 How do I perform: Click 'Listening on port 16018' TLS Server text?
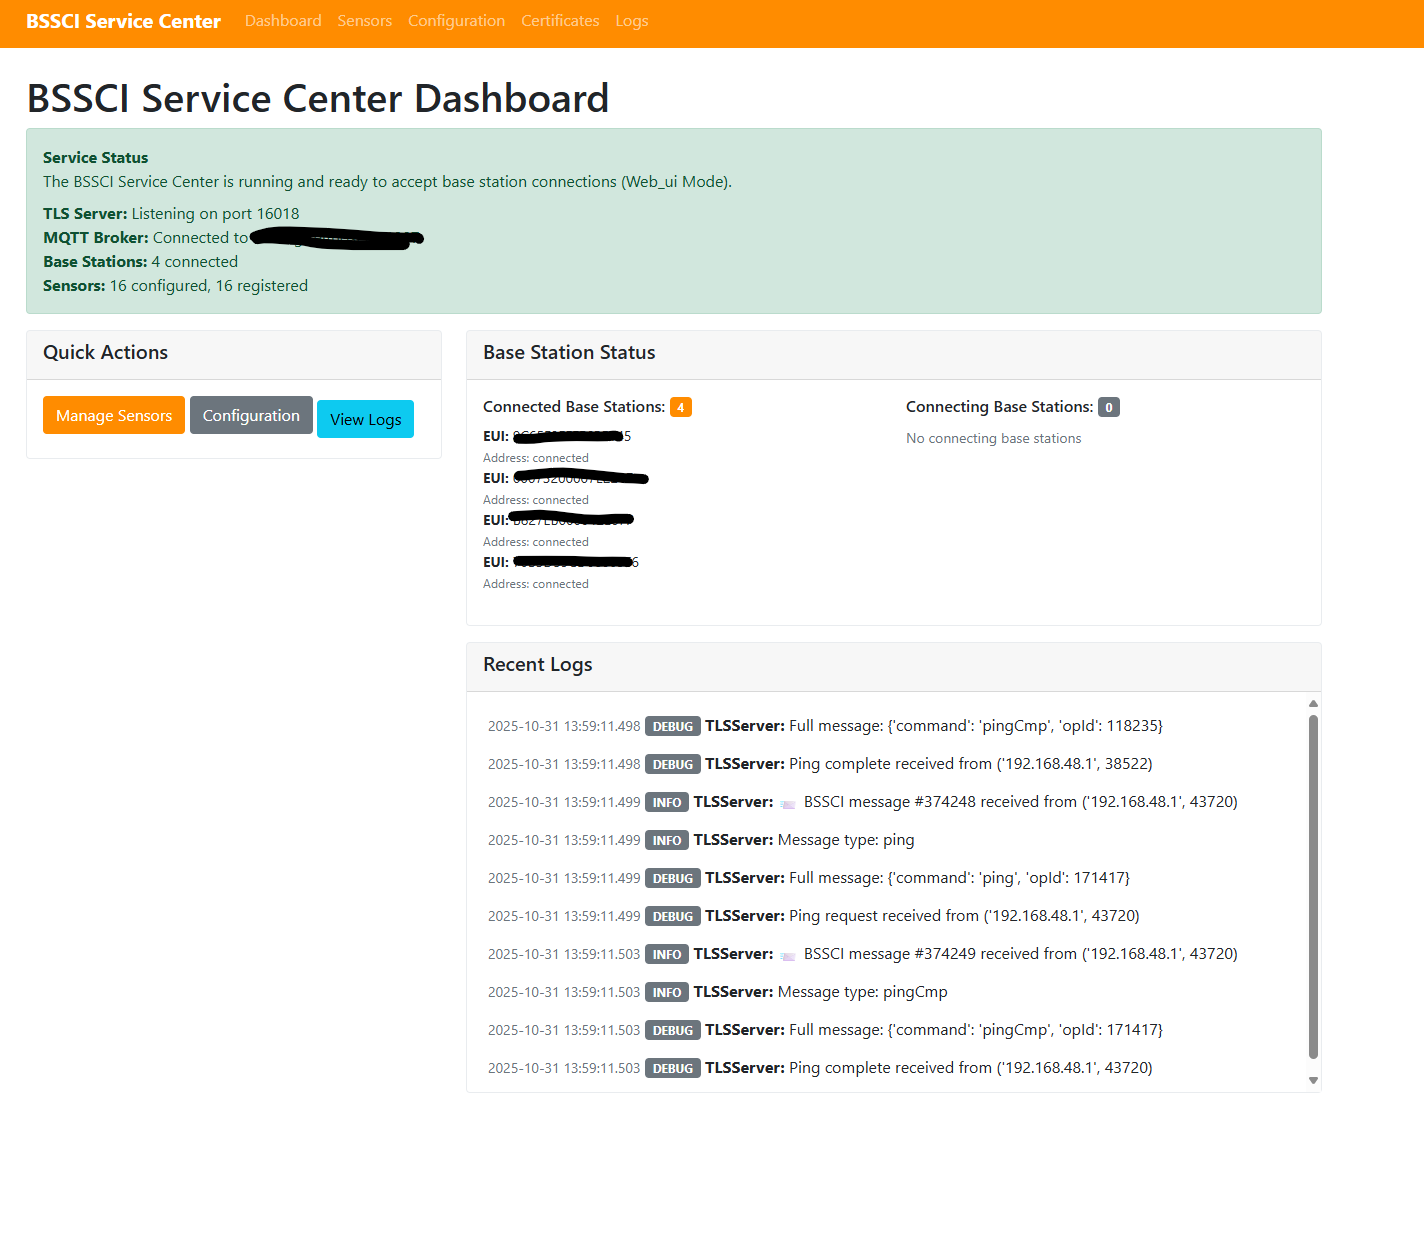tap(216, 213)
